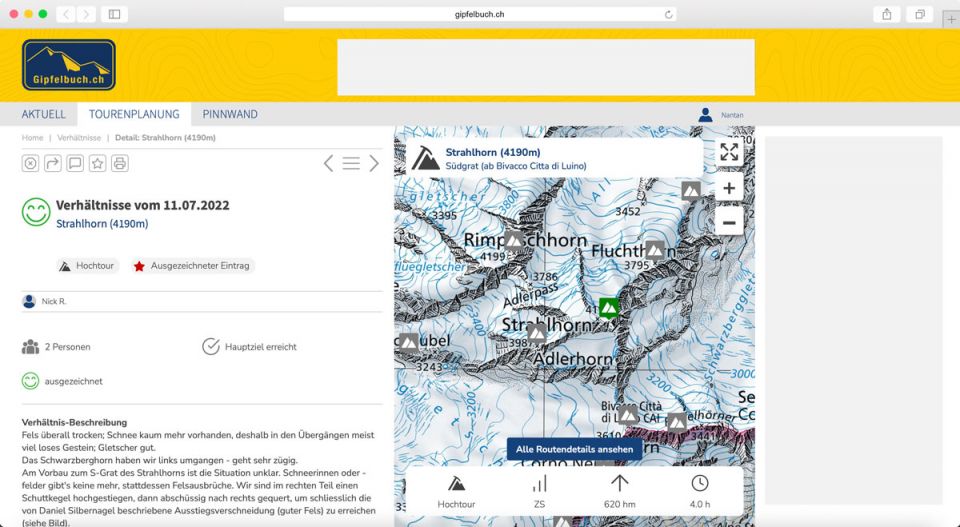Go to the next entry
Viewport: 960px width, 527px height.
coord(374,163)
